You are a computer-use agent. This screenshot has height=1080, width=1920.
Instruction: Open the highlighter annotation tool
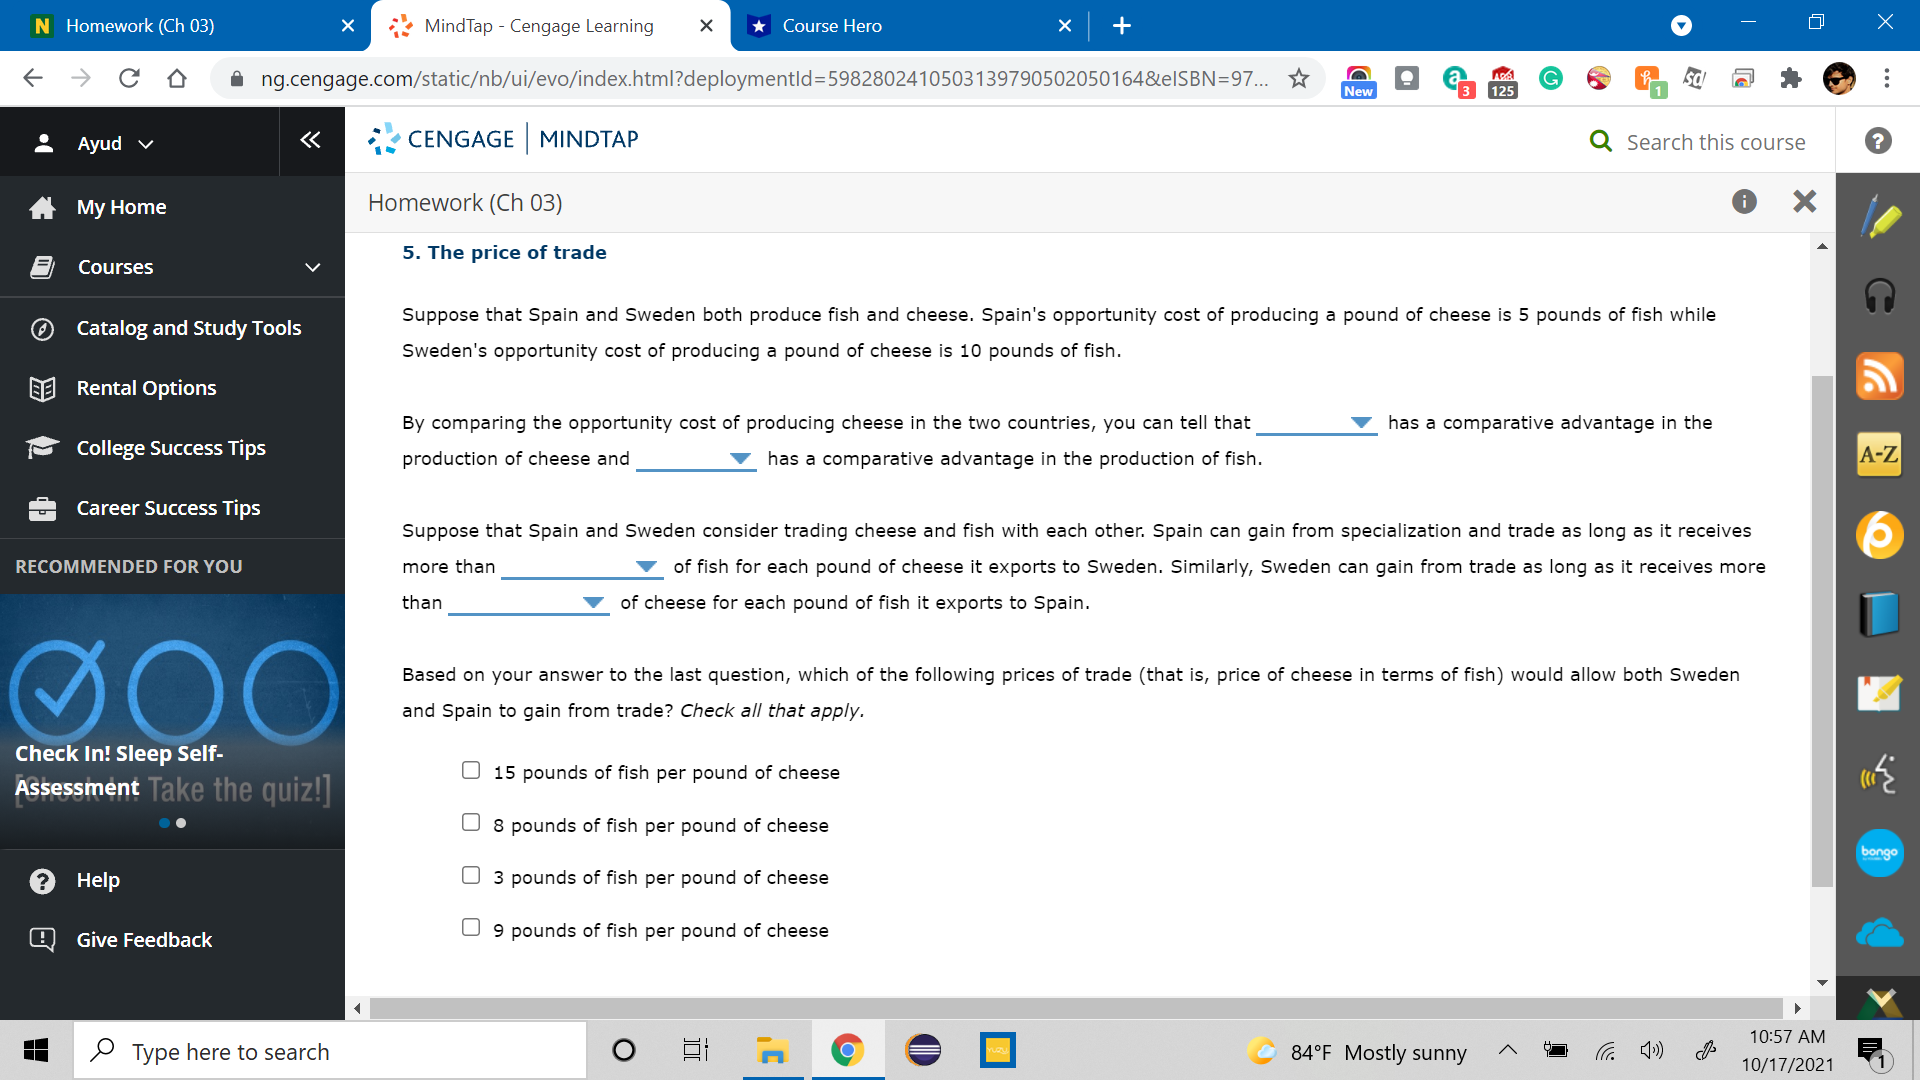pos(1879,216)
